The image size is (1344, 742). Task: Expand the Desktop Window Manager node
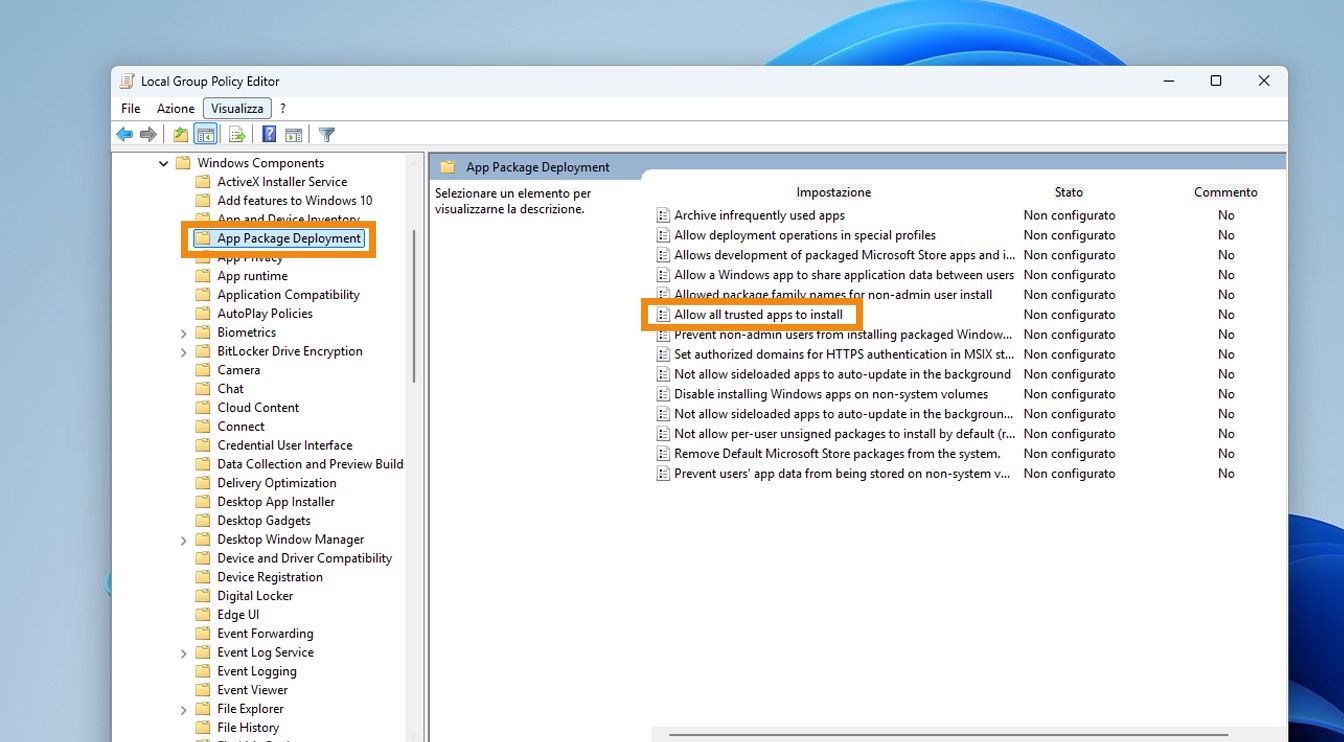(x=184, y=540)
